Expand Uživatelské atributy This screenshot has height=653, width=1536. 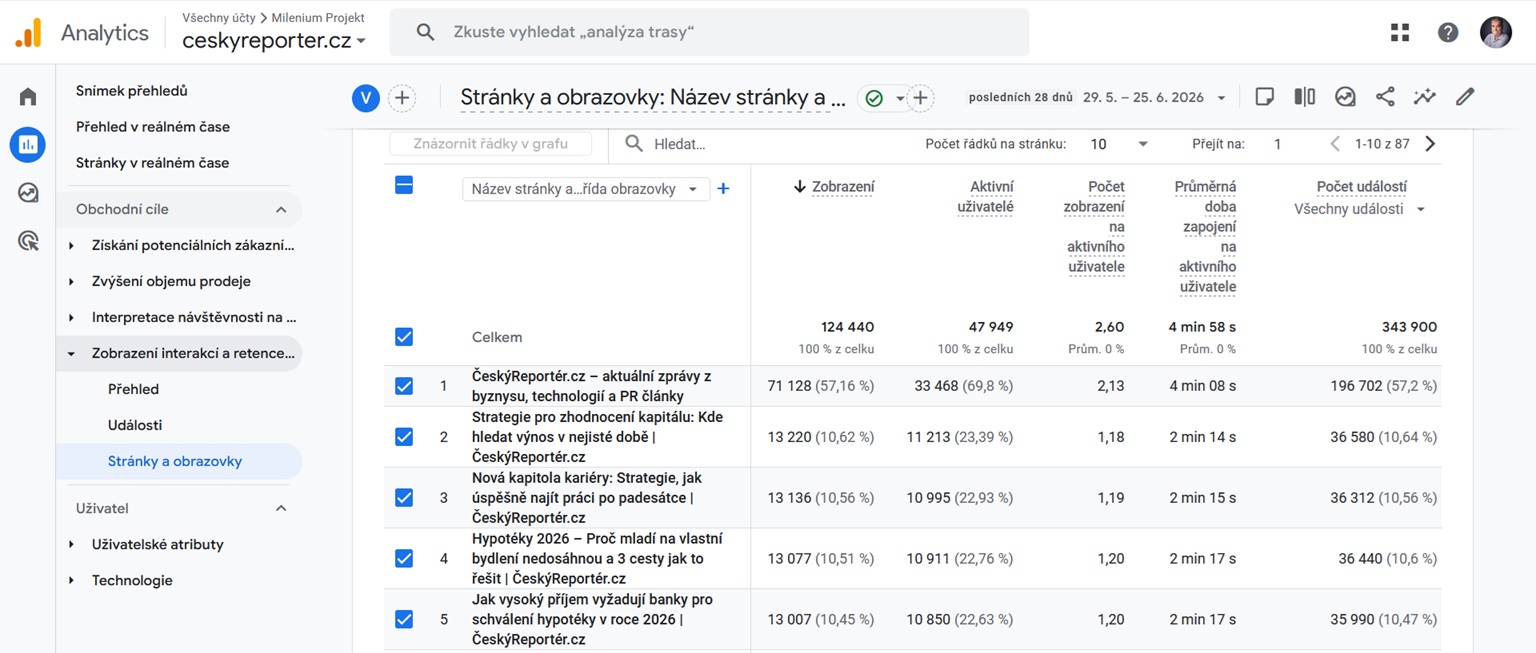point(71,544)
